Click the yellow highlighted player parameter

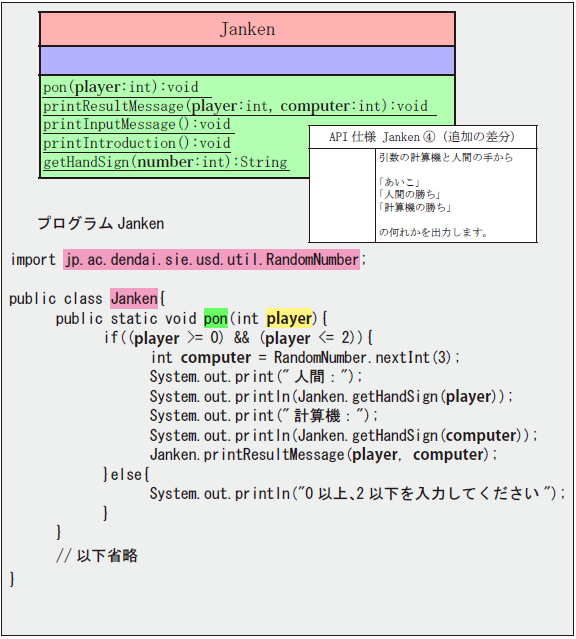(x=289, y=318)
